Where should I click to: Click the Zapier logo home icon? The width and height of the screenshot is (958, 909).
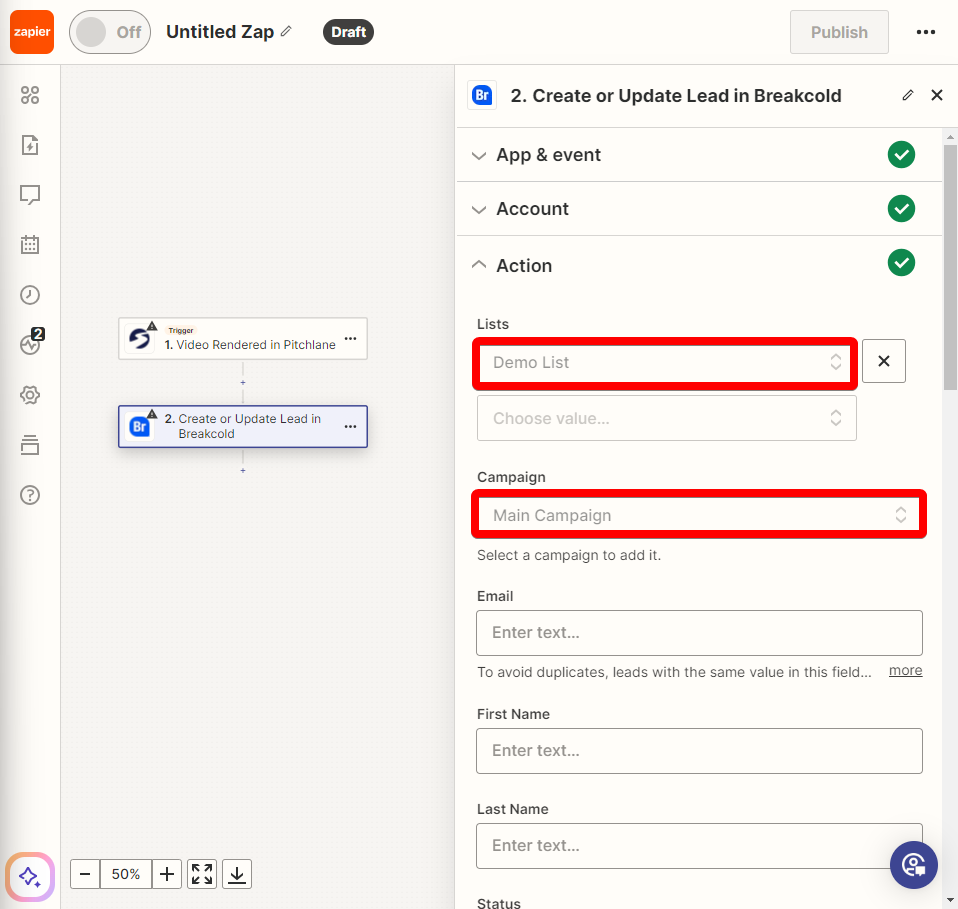(x=32, y=32)
